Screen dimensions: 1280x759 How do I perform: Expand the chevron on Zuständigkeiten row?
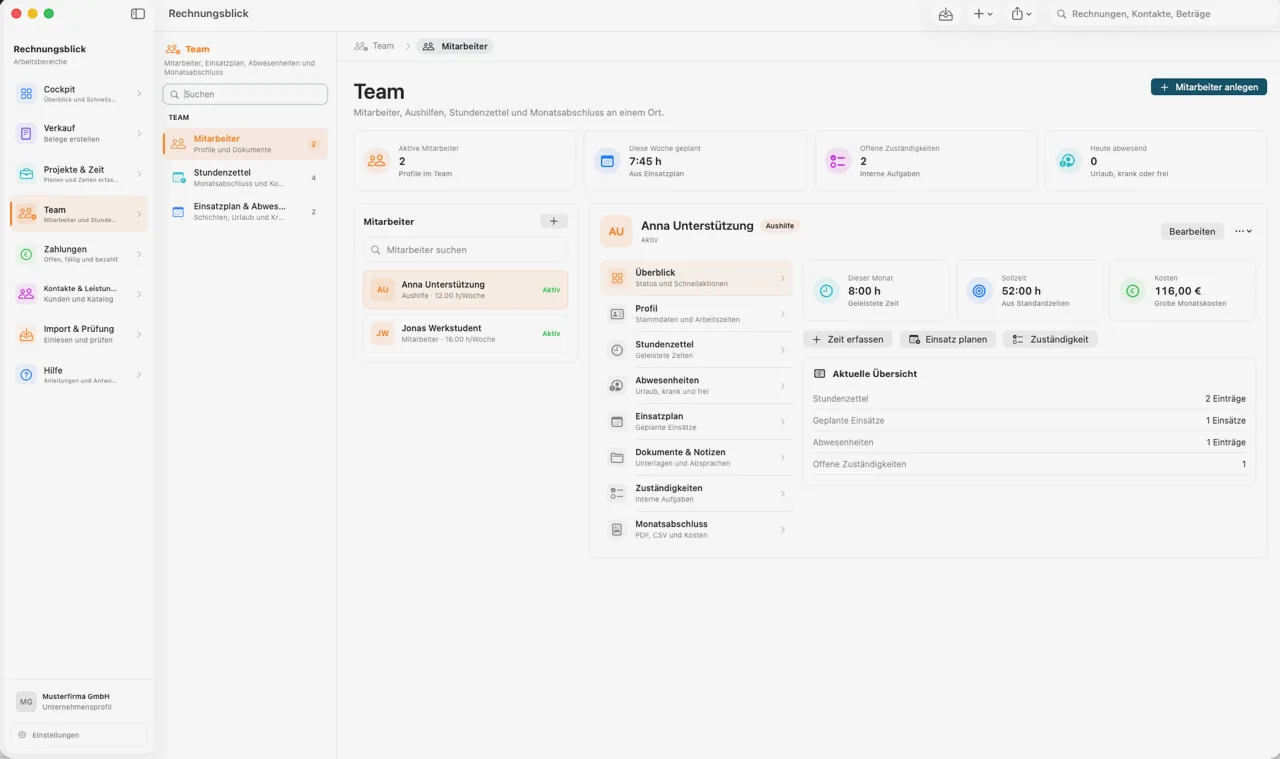(783, 494)
